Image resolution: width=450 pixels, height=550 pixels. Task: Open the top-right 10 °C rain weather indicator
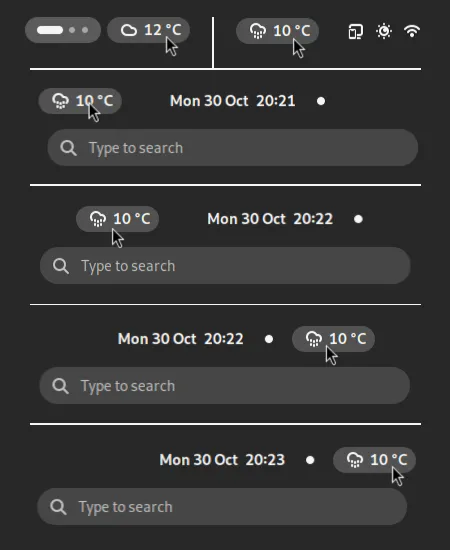(277, 31)
